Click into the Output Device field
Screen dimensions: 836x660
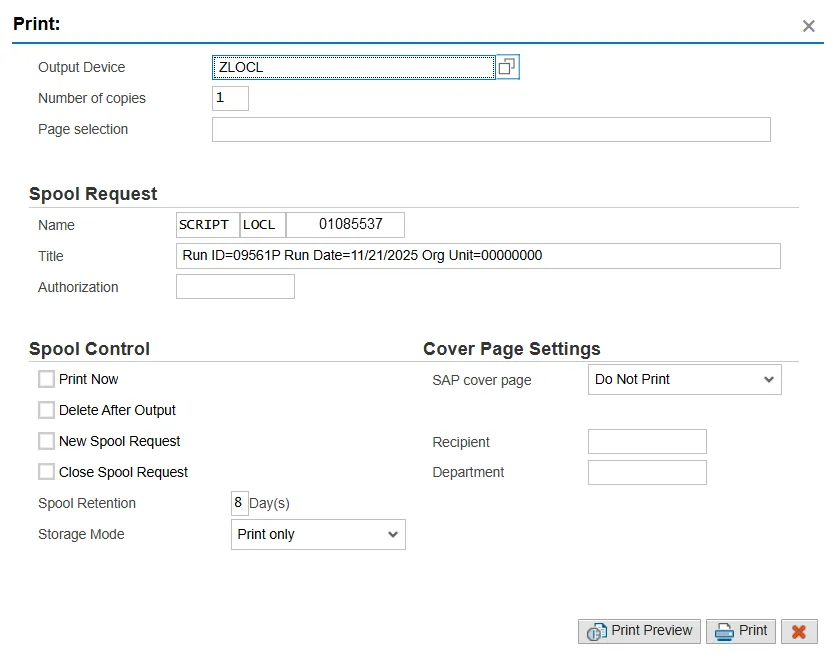coord(353,68)
